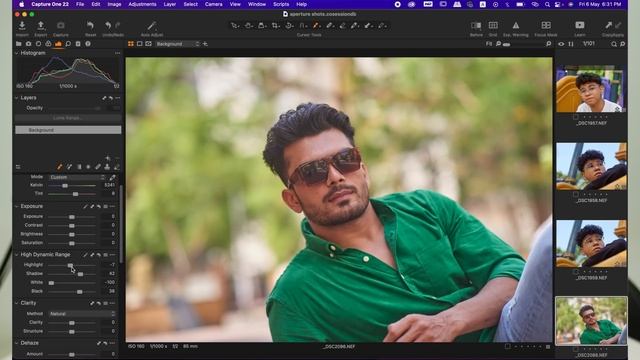The width and height of the screenshot is (640, 360).
Task: Collapse the Layers panel
Action: [17, 98]
